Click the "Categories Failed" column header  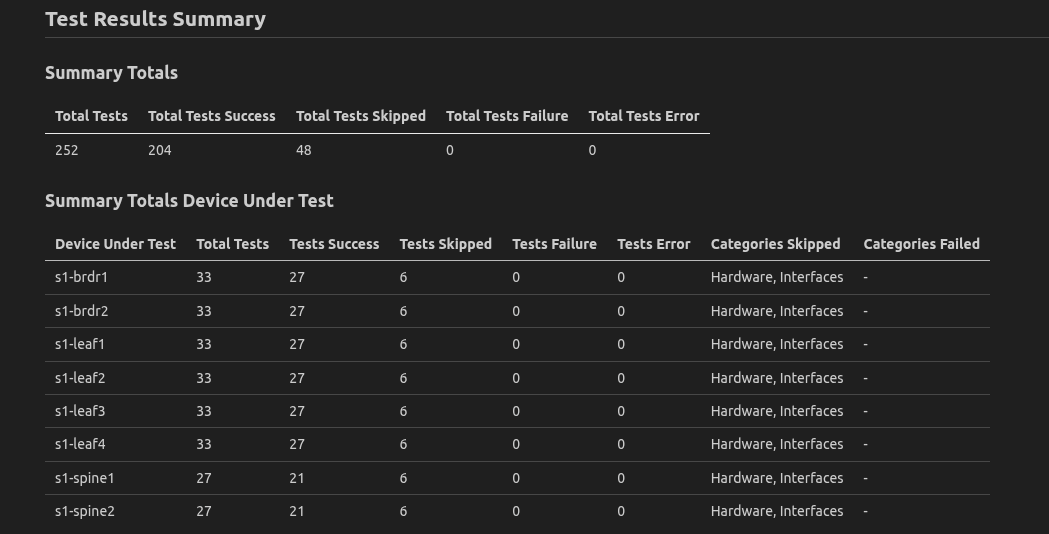pyautogui.click(x=921, y=244)
